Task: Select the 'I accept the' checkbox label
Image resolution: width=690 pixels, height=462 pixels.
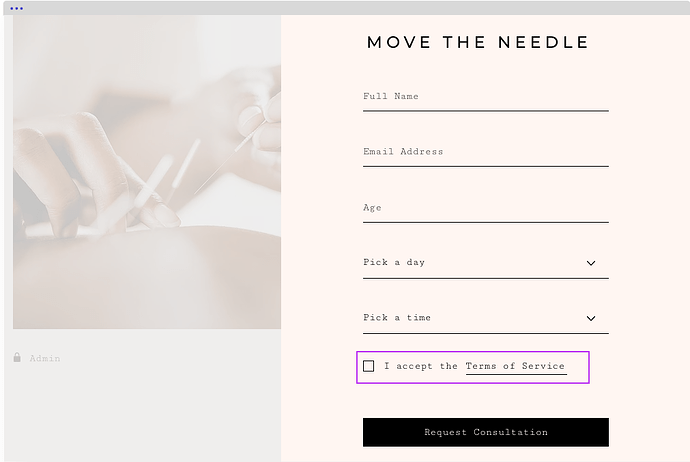Action: pos(421,366)
